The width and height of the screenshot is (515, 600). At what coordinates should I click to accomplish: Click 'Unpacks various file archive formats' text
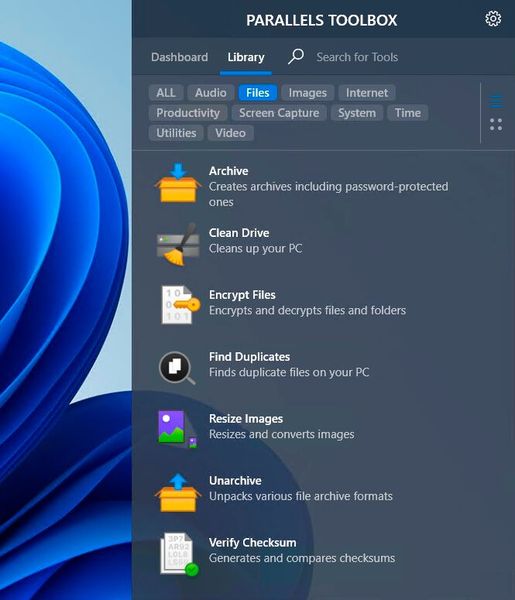301,496
